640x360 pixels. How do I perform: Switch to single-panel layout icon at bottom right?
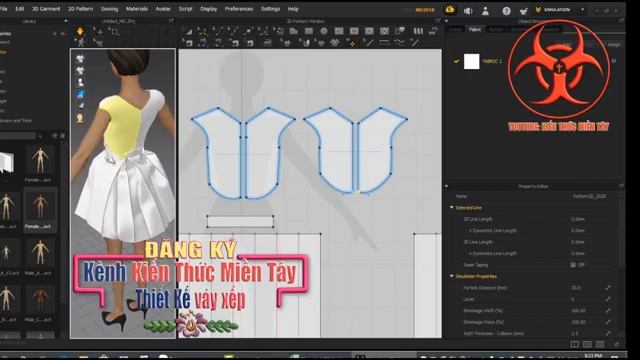[574, 345]
